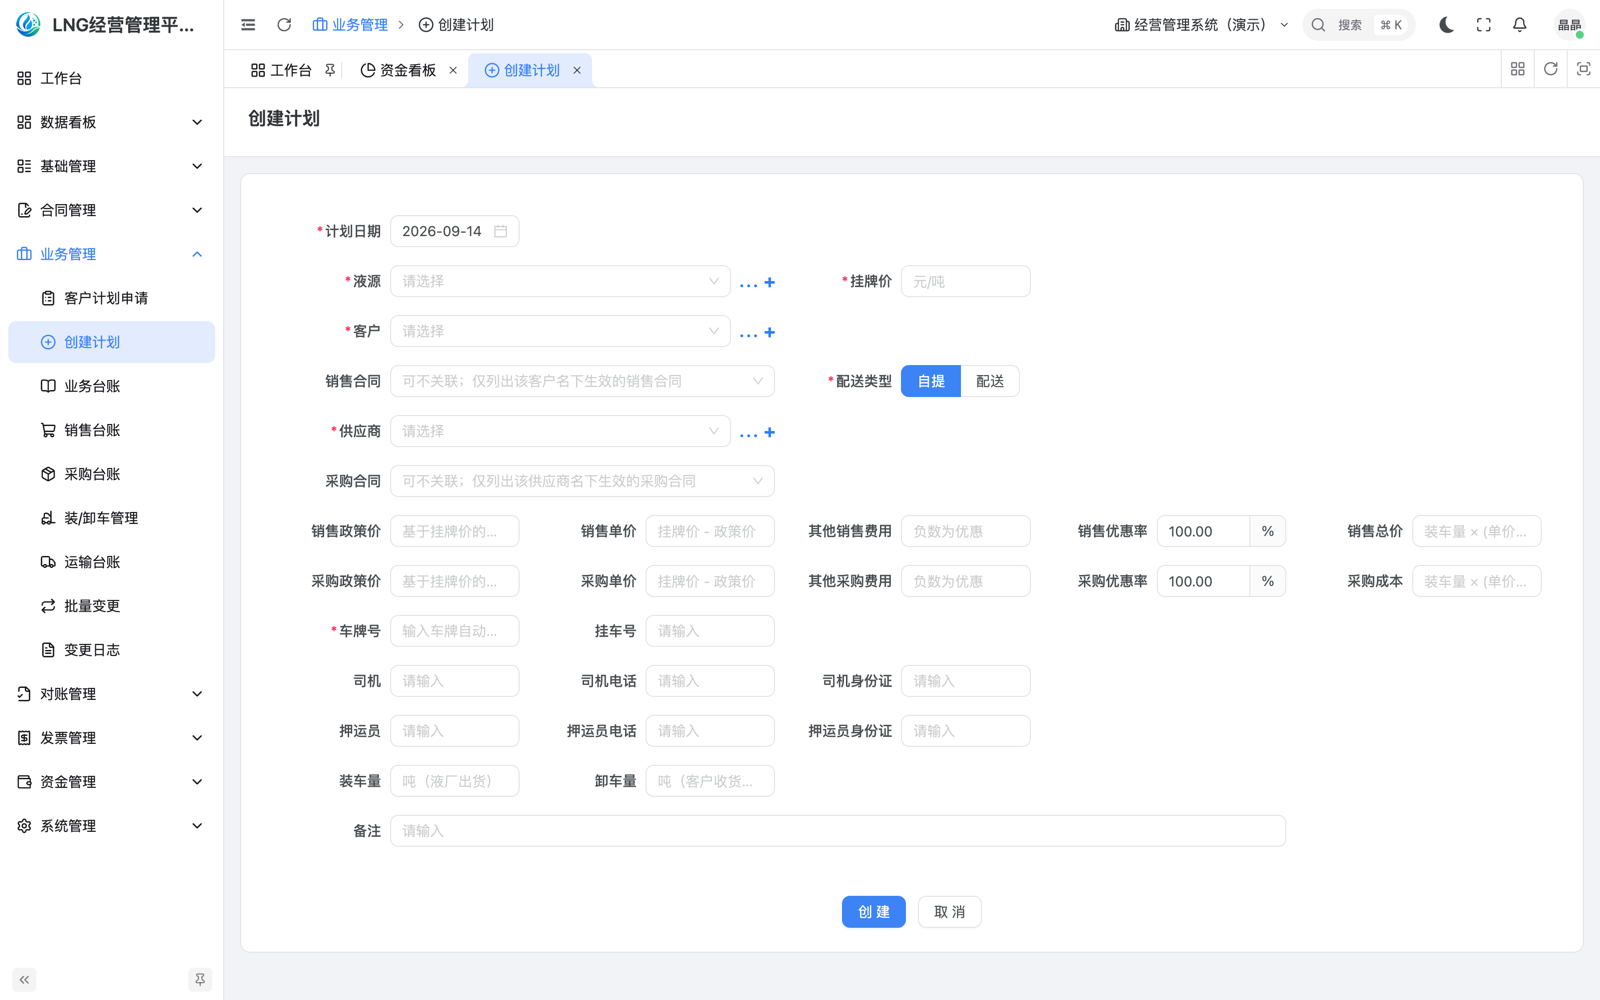Screen dimensions: 1600x1000
Task: Enter fullscreen mode icon
Action: click(x=1483, y=25)
